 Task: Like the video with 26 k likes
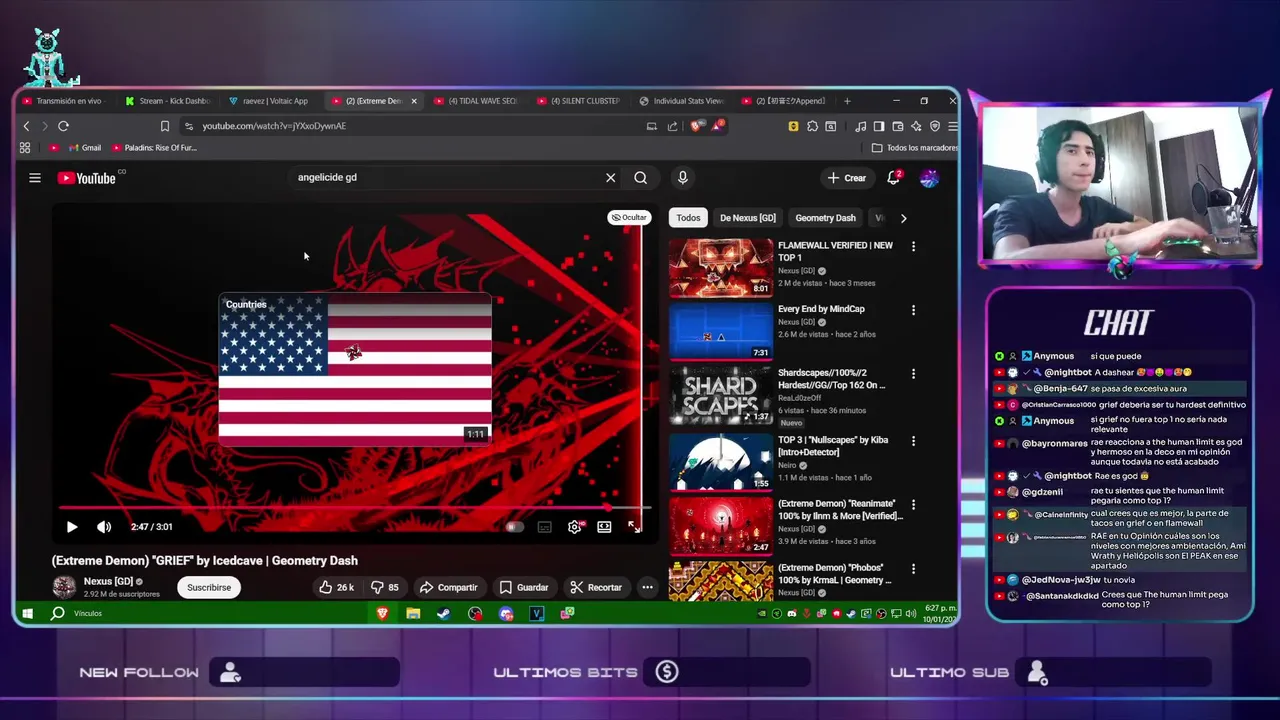[x=337, y=587]
